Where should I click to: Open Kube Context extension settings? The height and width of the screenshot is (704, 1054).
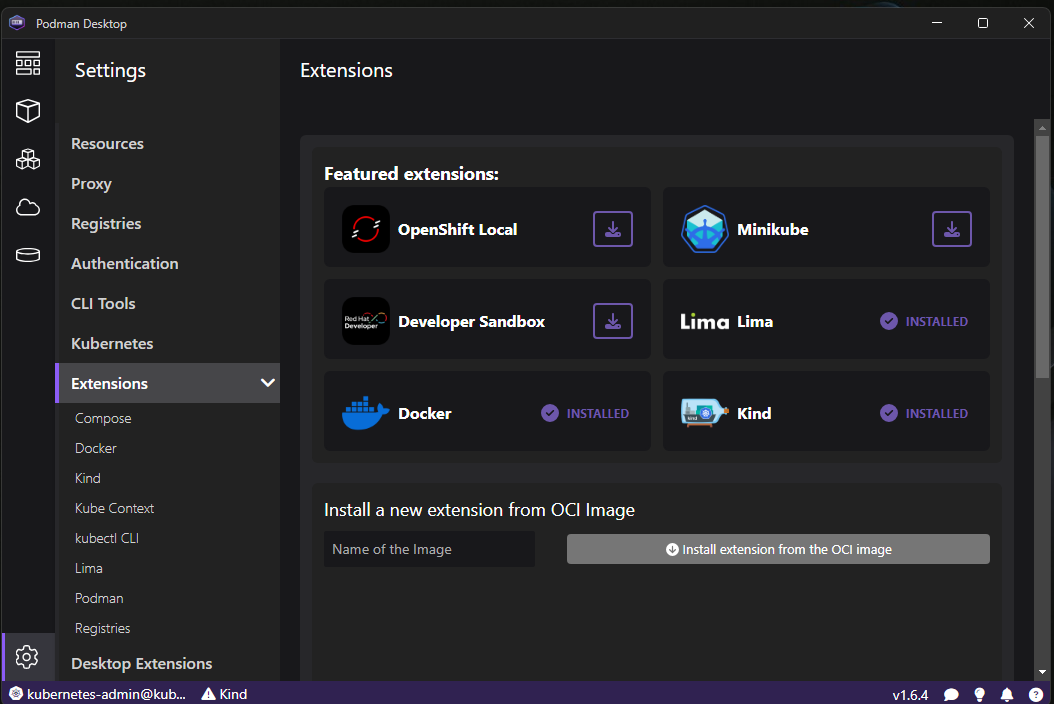click(x=115, y=508)
